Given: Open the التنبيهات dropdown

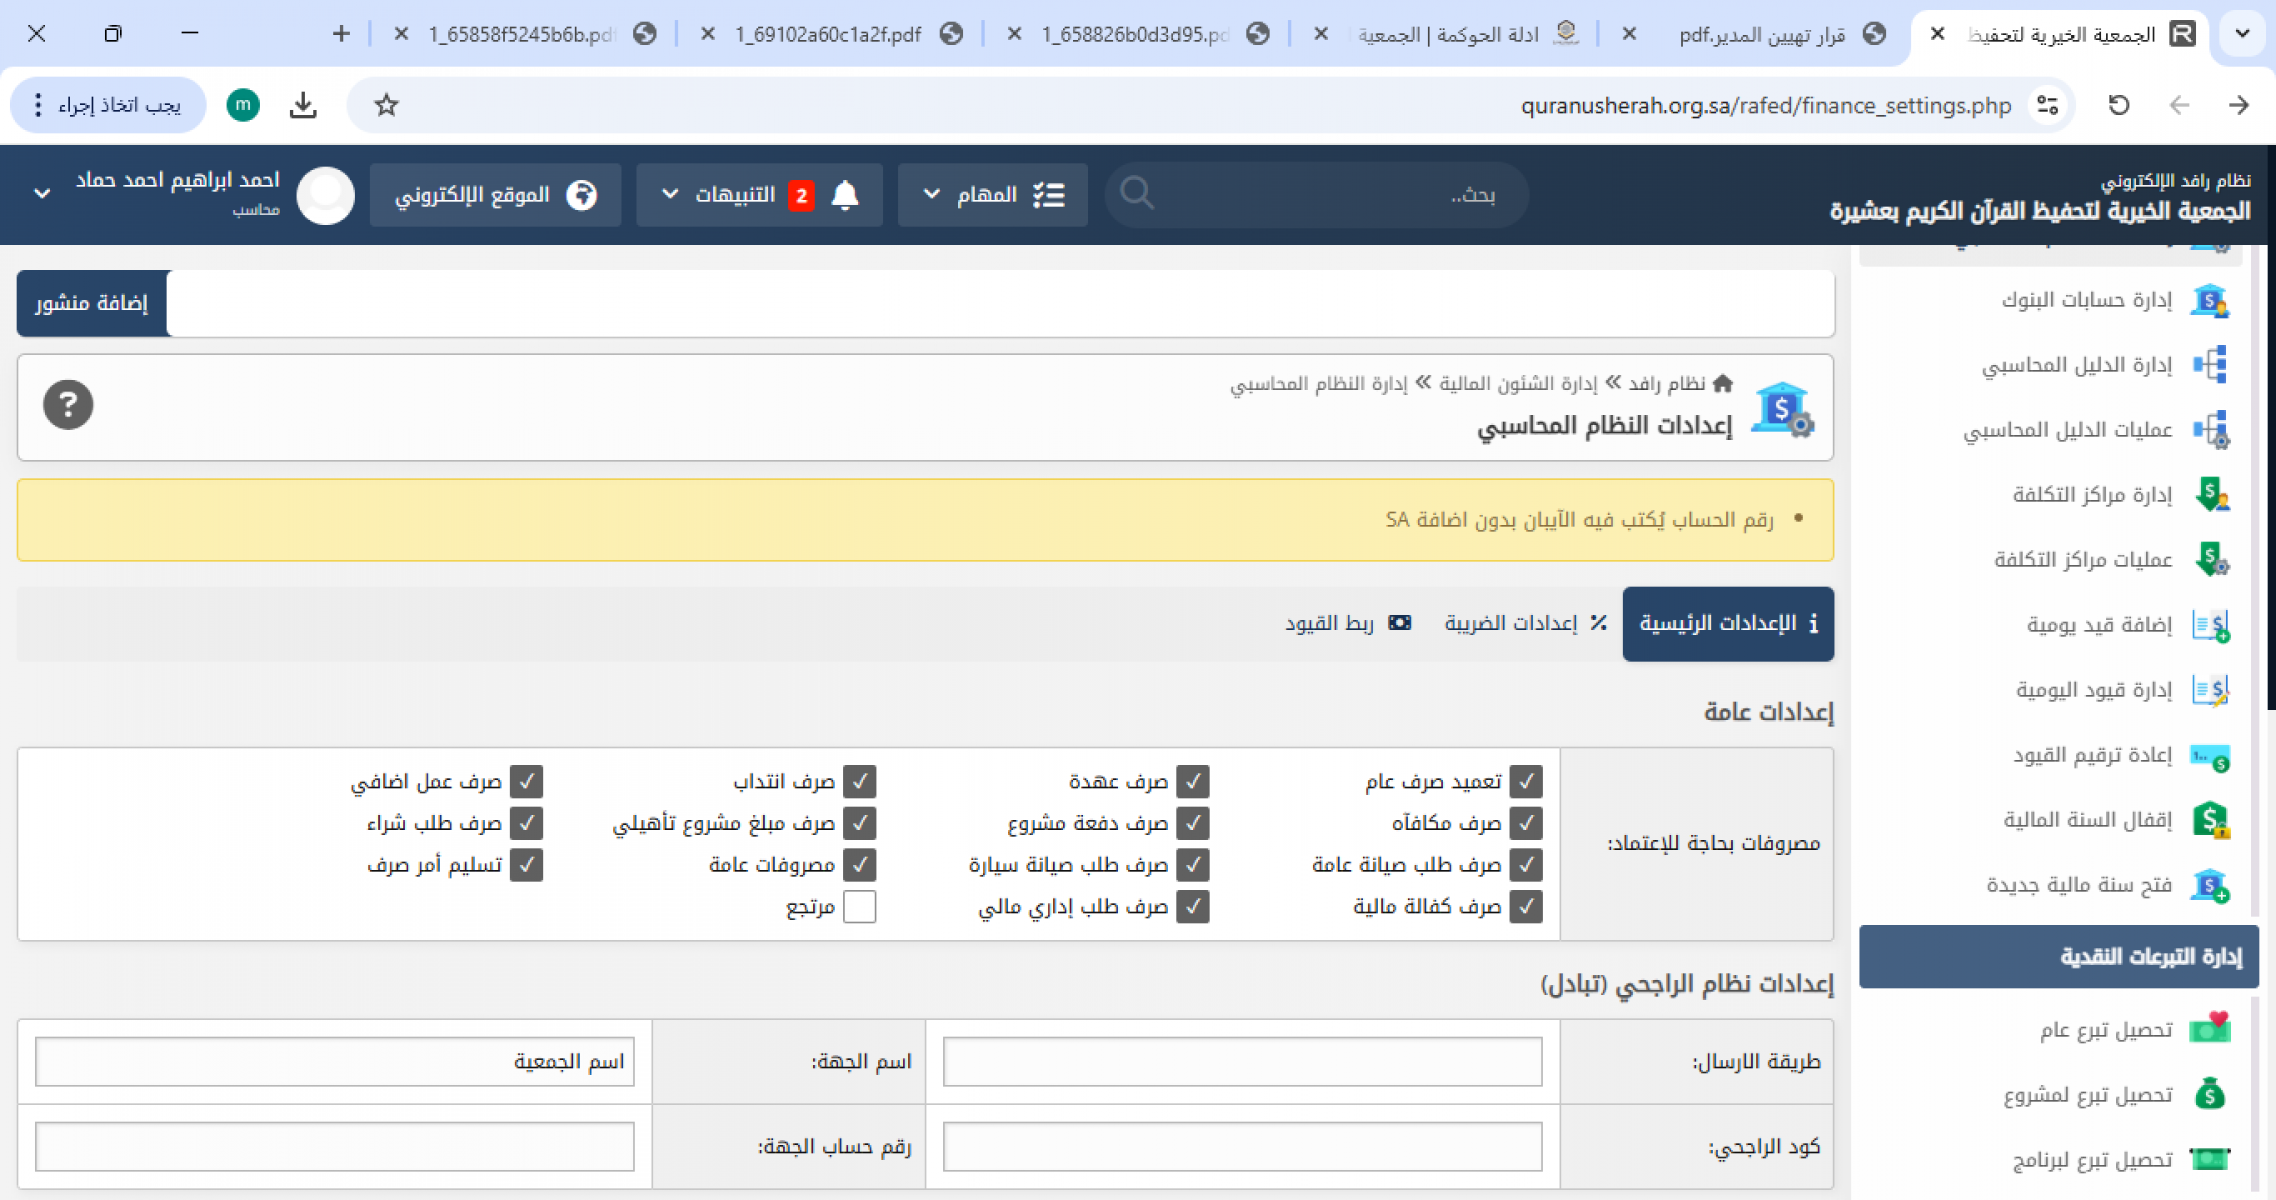Looking at the screenshot, I should pyautogui.click(x=735, y=194).
